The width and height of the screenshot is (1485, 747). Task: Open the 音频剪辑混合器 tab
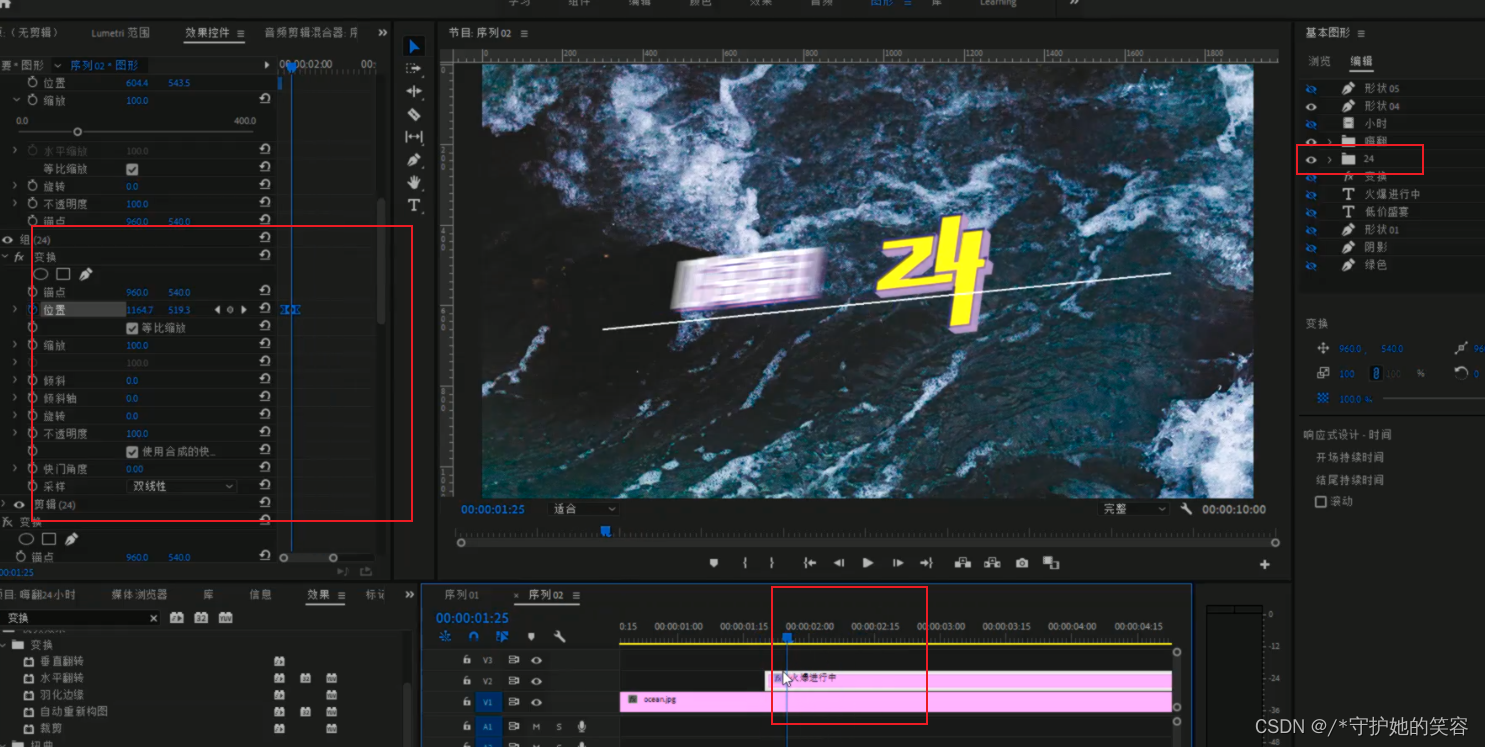coord(311,33)
